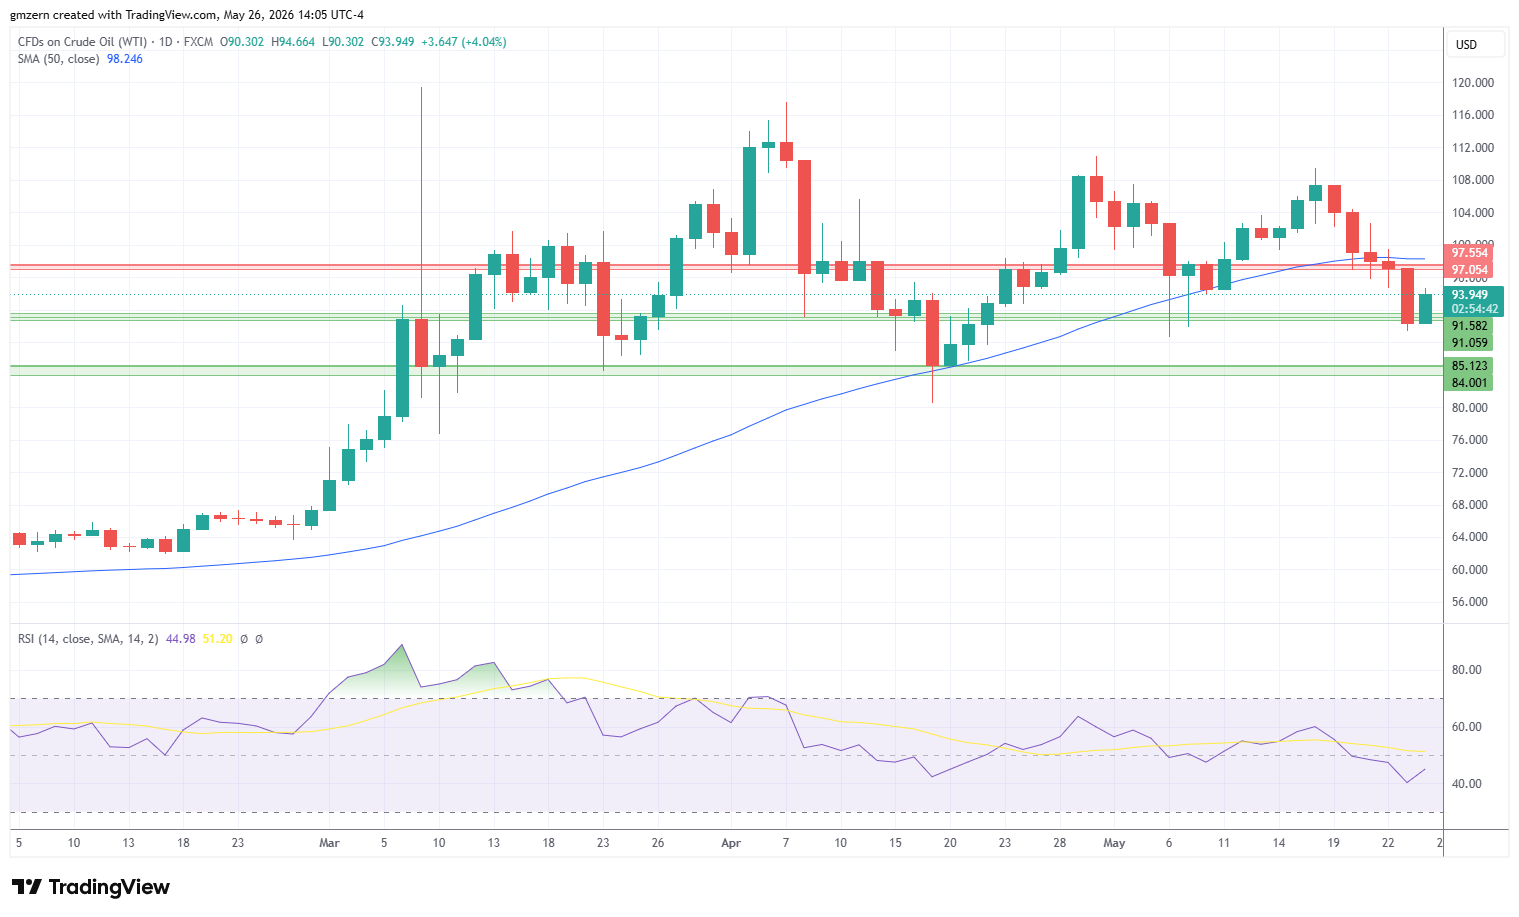Click the purple RSI value 44.98
Image resolution: width=1519 pixels, height=917 pixels.
pos(181,639)
